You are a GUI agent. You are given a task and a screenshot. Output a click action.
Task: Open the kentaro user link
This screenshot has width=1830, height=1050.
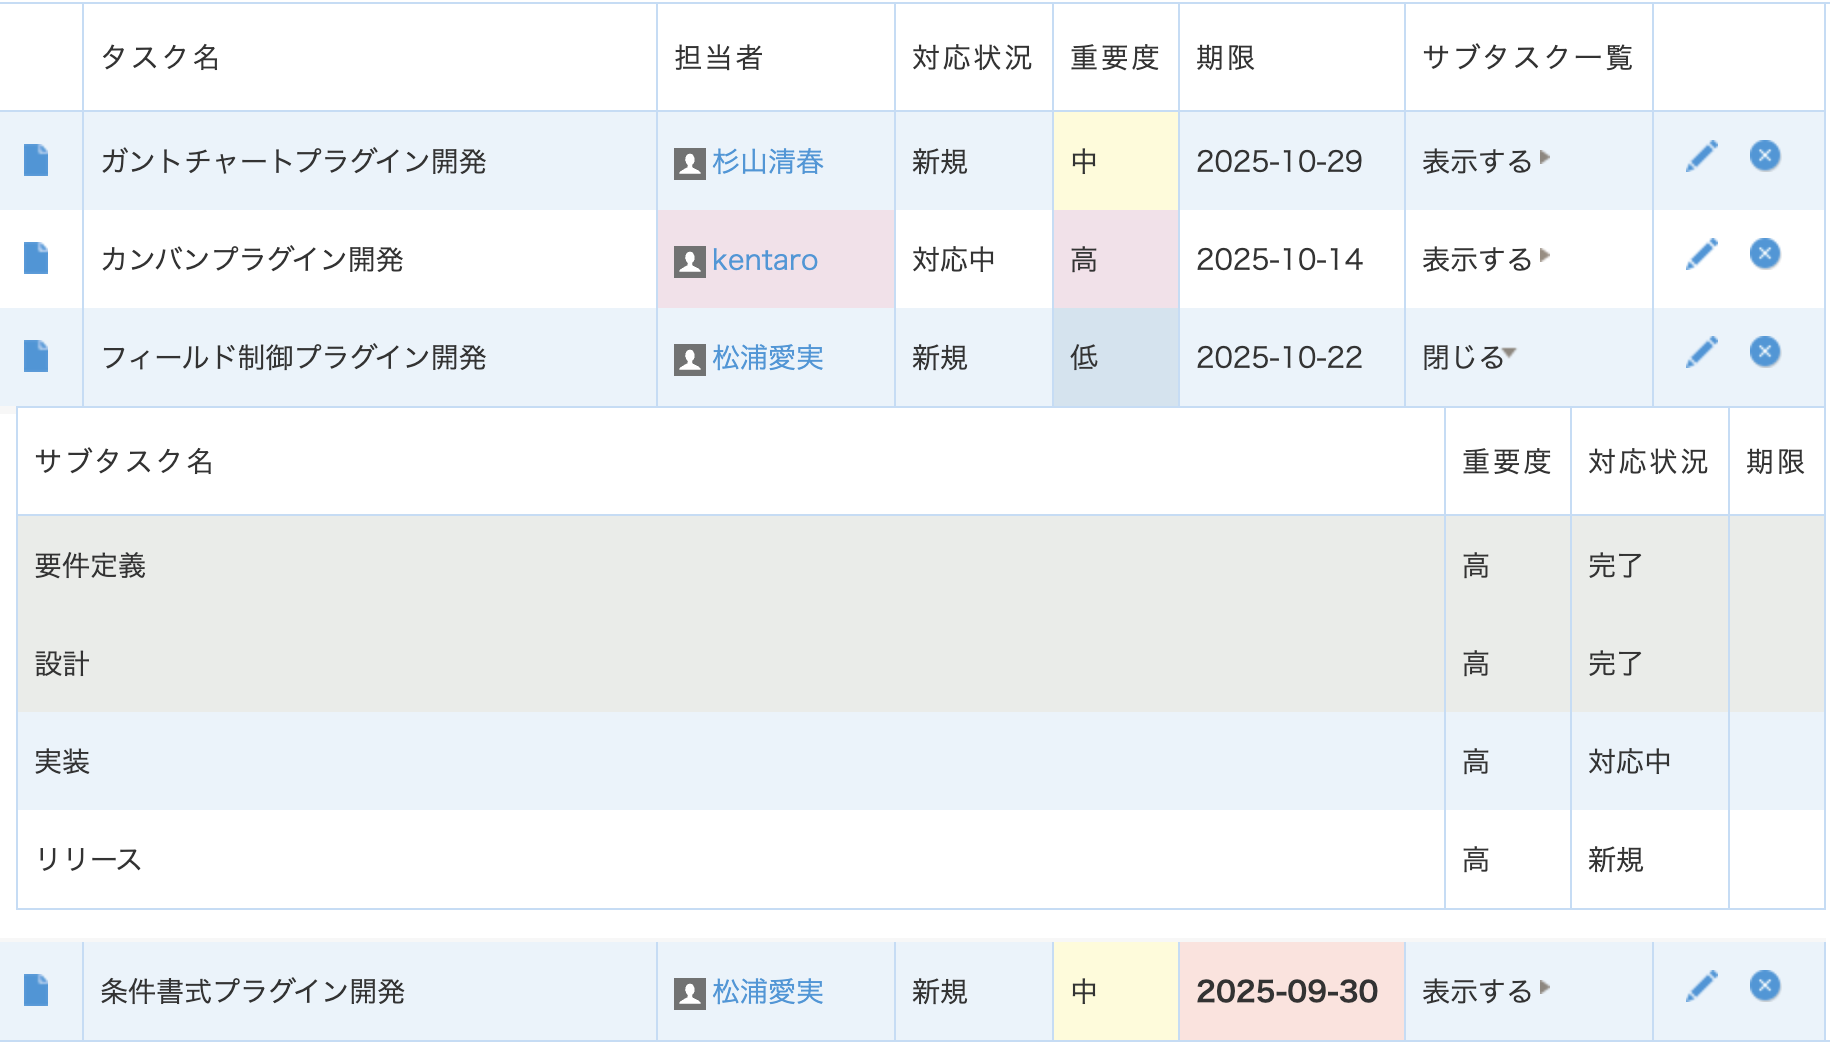pyautogui.click(x=764, y=260)
